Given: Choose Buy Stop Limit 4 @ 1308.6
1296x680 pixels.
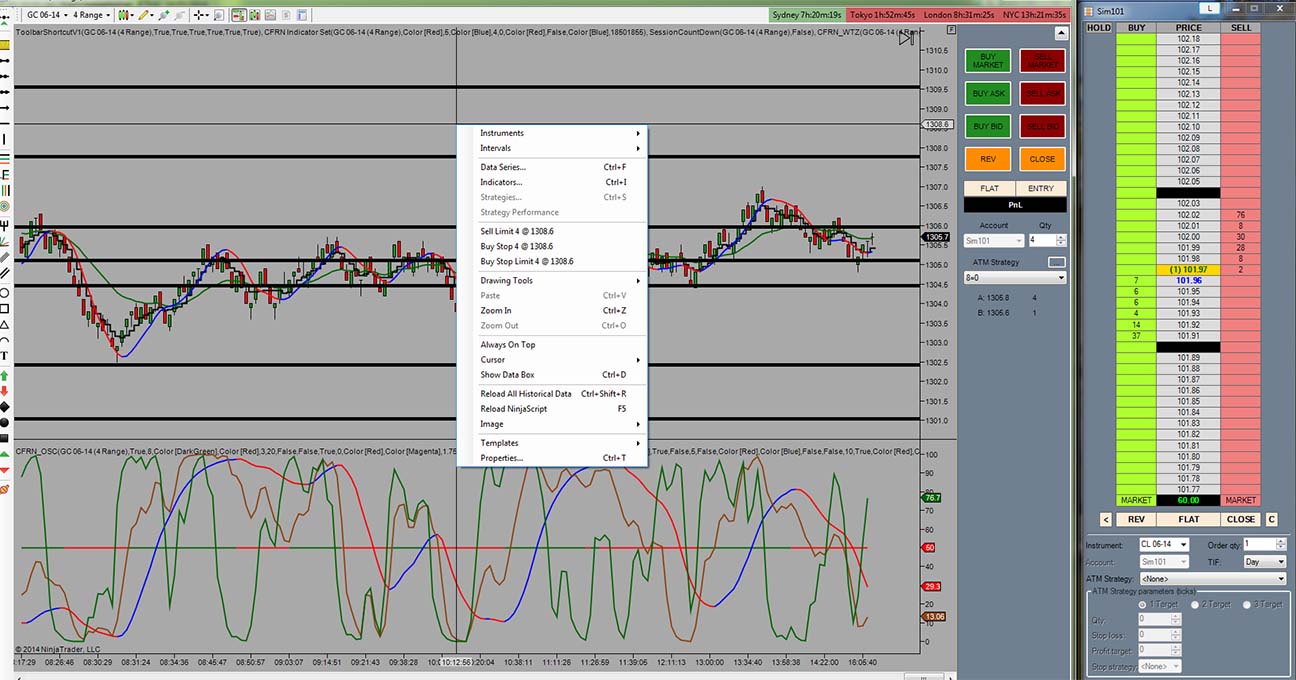Looking at the screenshot, I should tap(552, 261).
